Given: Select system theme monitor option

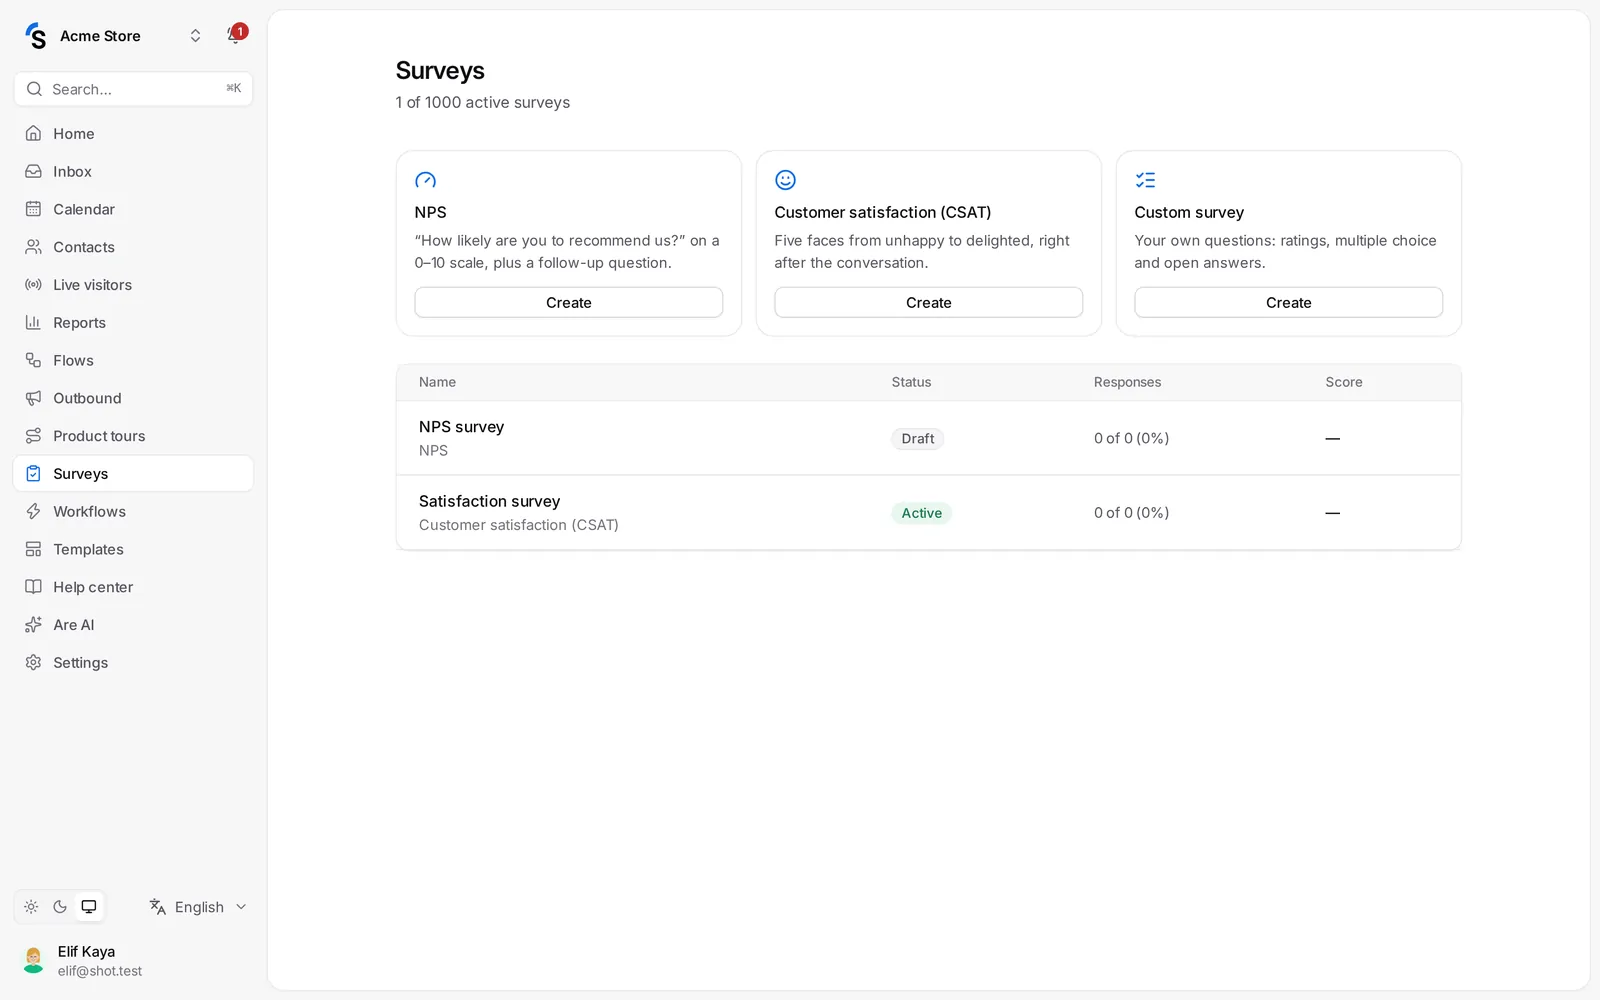Looking at the screenshot, I should tap(89, 907).
